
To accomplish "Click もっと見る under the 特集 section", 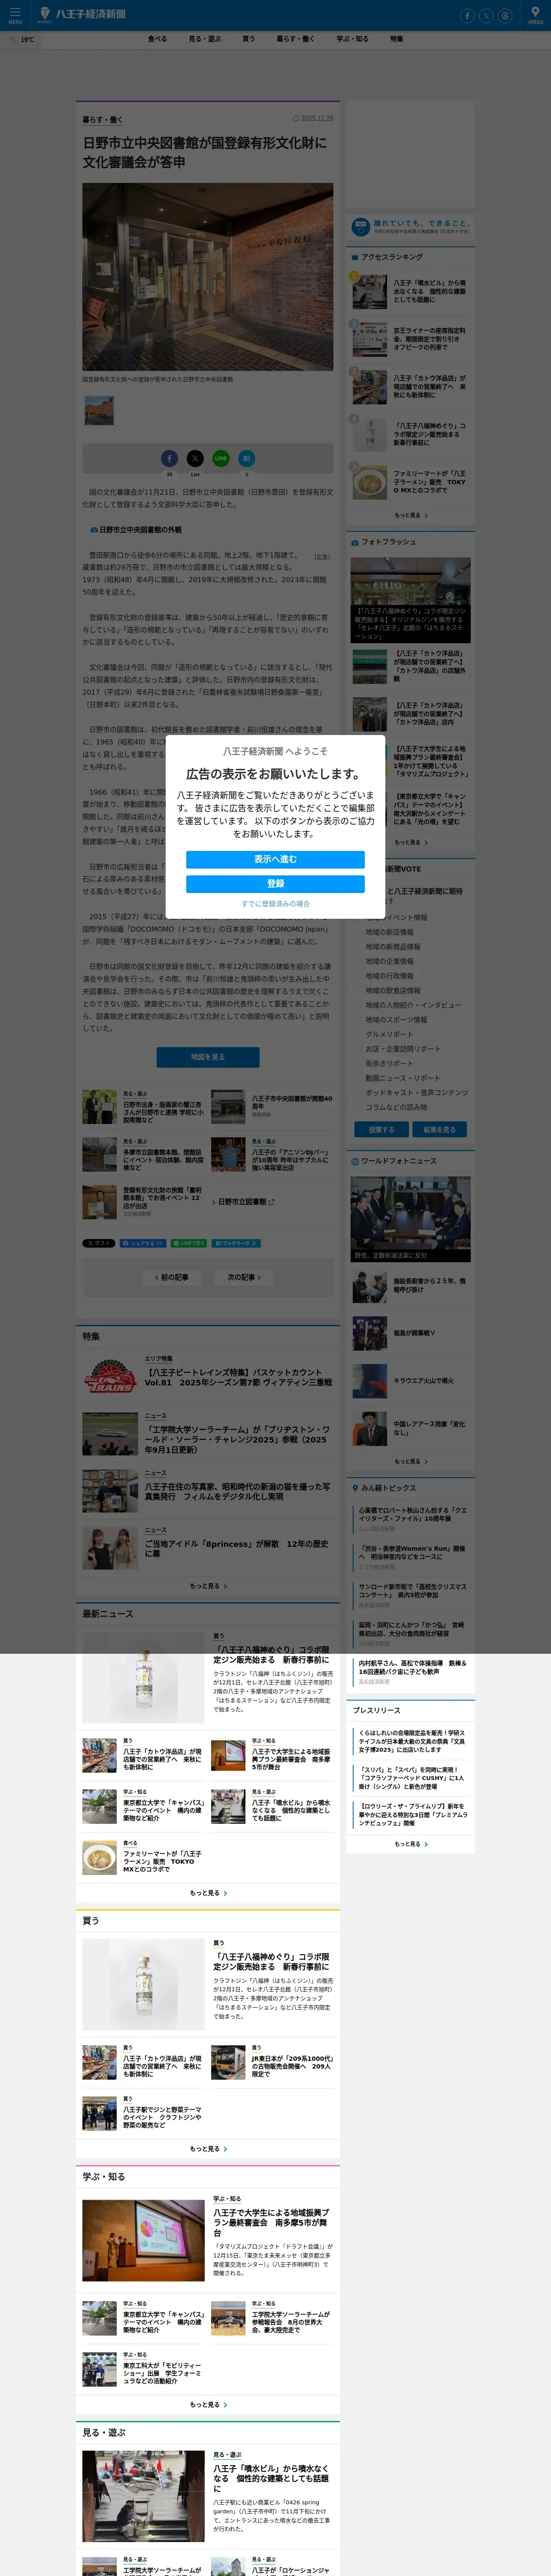I will tap(208, 1586).
